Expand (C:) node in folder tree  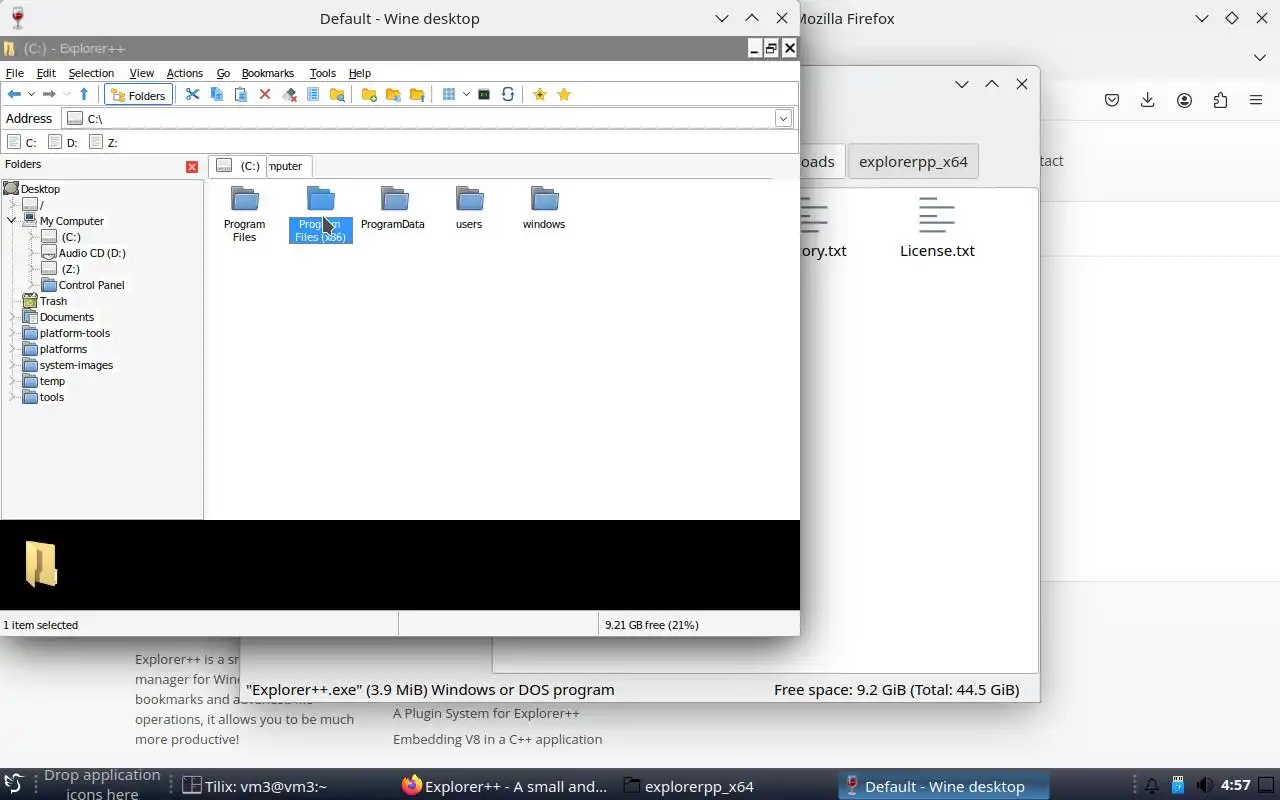click(x=31, y=237)
